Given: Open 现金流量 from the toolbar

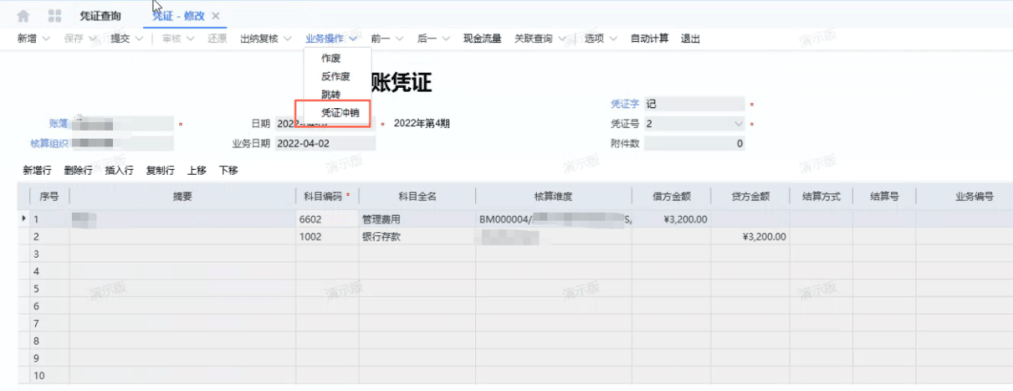Looking at the screenshot, I should click(482, 39).
